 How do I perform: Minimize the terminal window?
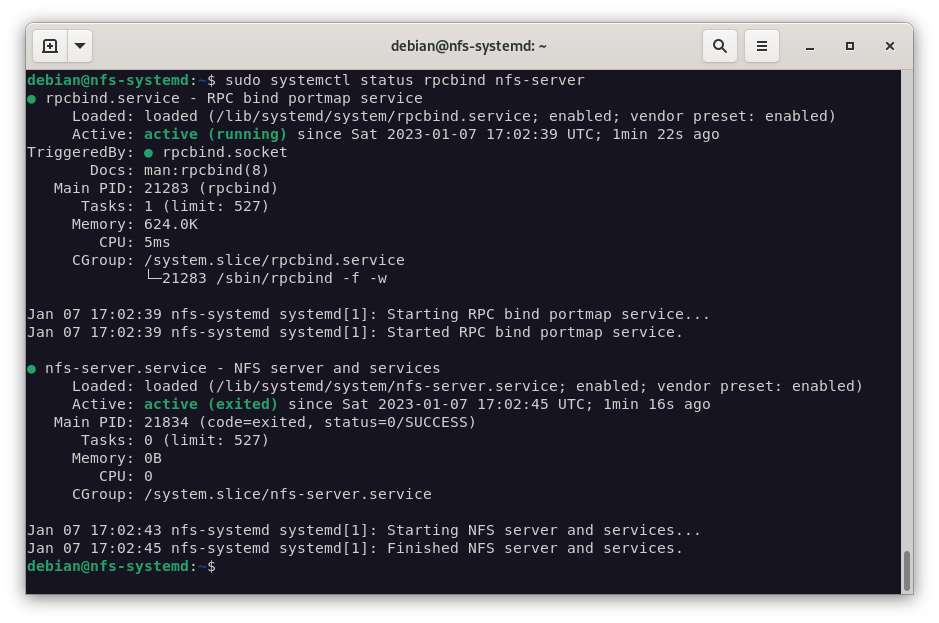pos(810,46)
